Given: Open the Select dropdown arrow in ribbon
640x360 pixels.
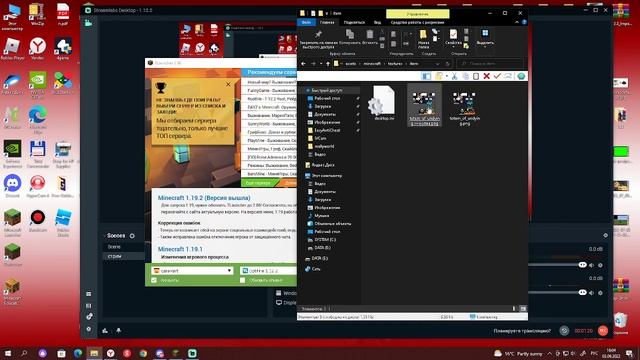Looking at the screenshot, I should [485, 47].
